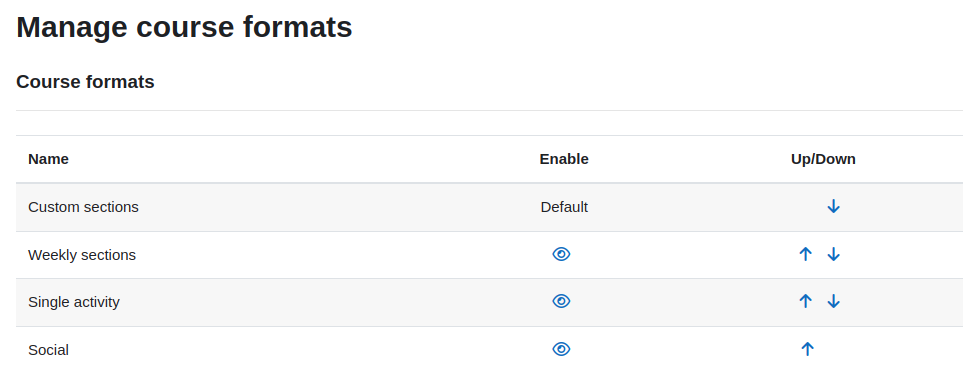
Task: Move Single activity format down
Action: tap(833, 301)
